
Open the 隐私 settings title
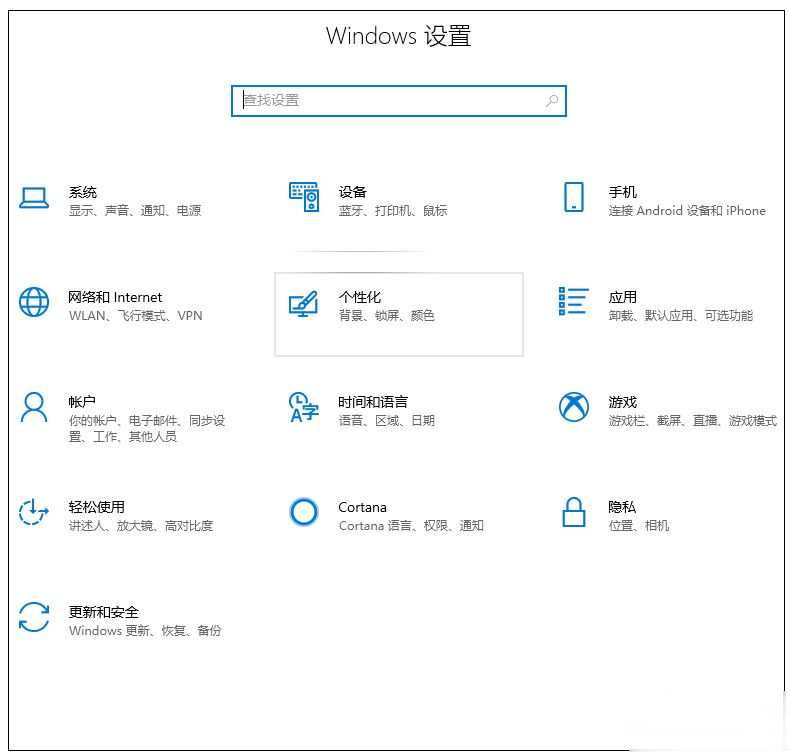(622, 507)
